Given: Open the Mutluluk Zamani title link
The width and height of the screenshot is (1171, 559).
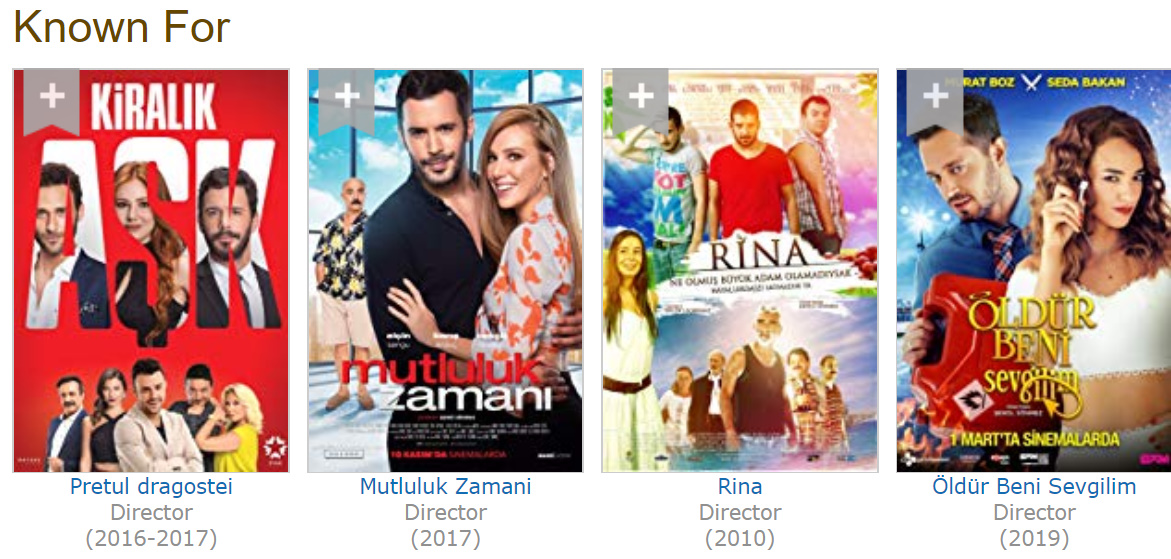Looking at the screenshot, I should pyautogui.click(x=445, y=487).
